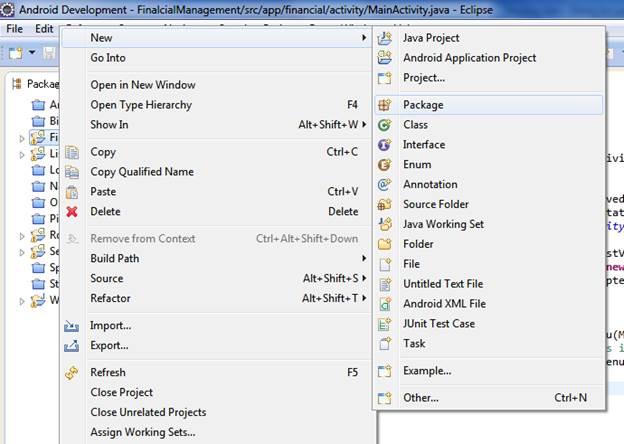Click the Source Folder icon
624x444 pixels.
tap(384, 204)
